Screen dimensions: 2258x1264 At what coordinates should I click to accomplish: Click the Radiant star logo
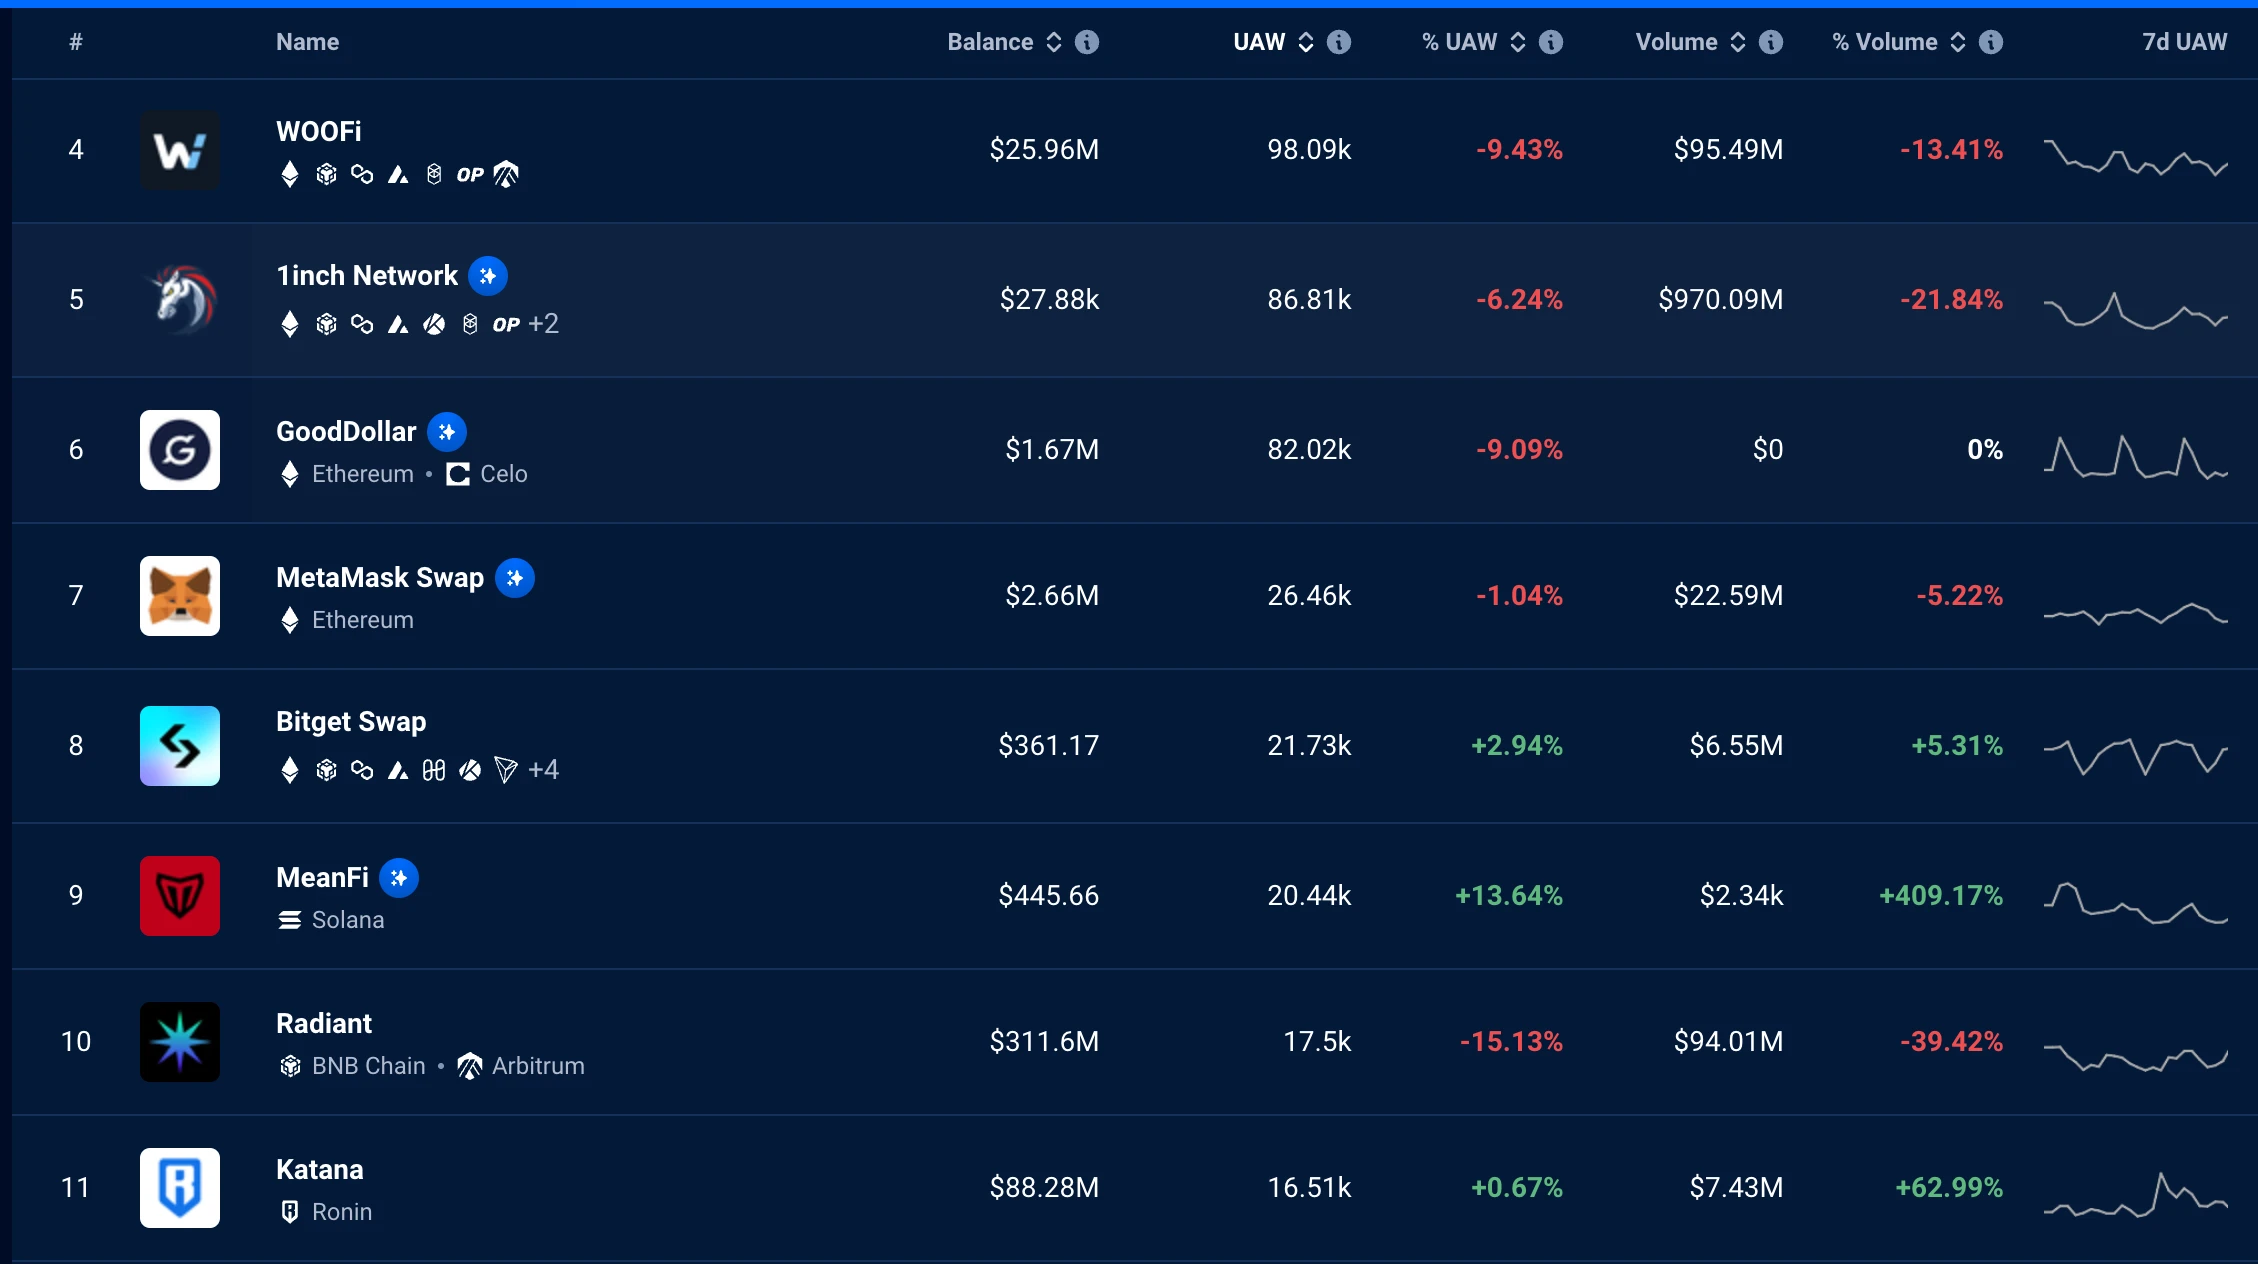coord(180,1042)
